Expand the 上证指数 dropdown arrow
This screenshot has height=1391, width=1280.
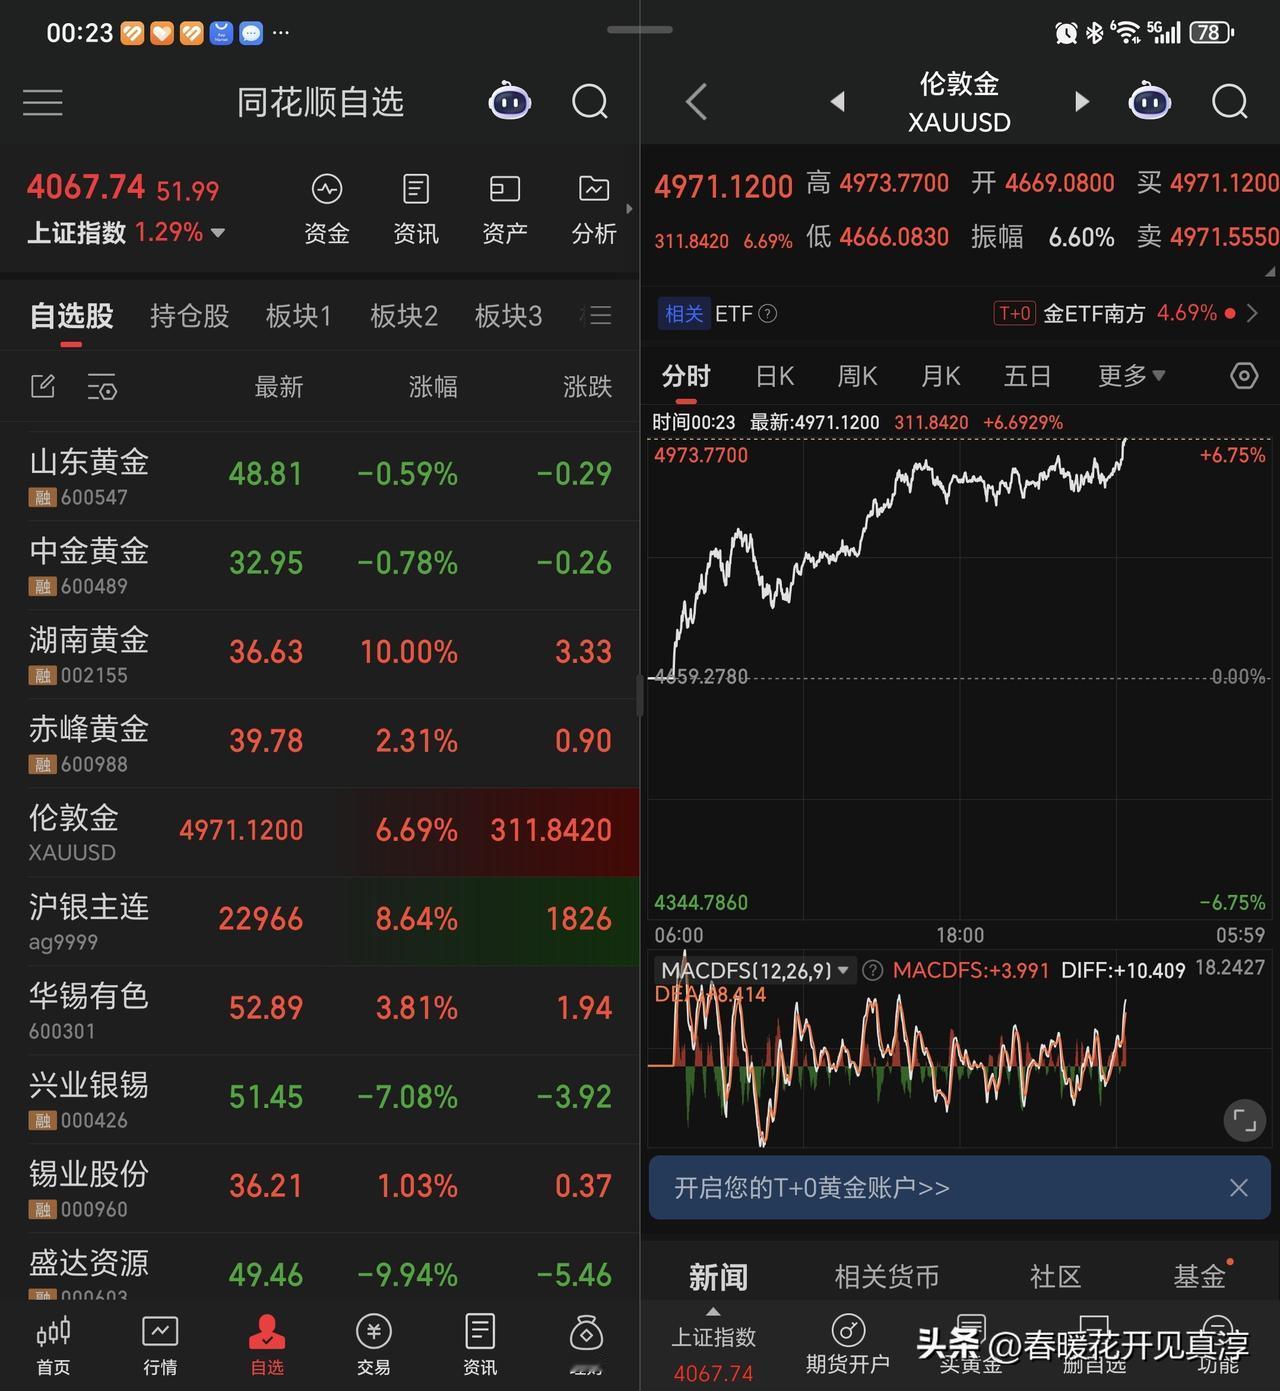click(218, 233)
